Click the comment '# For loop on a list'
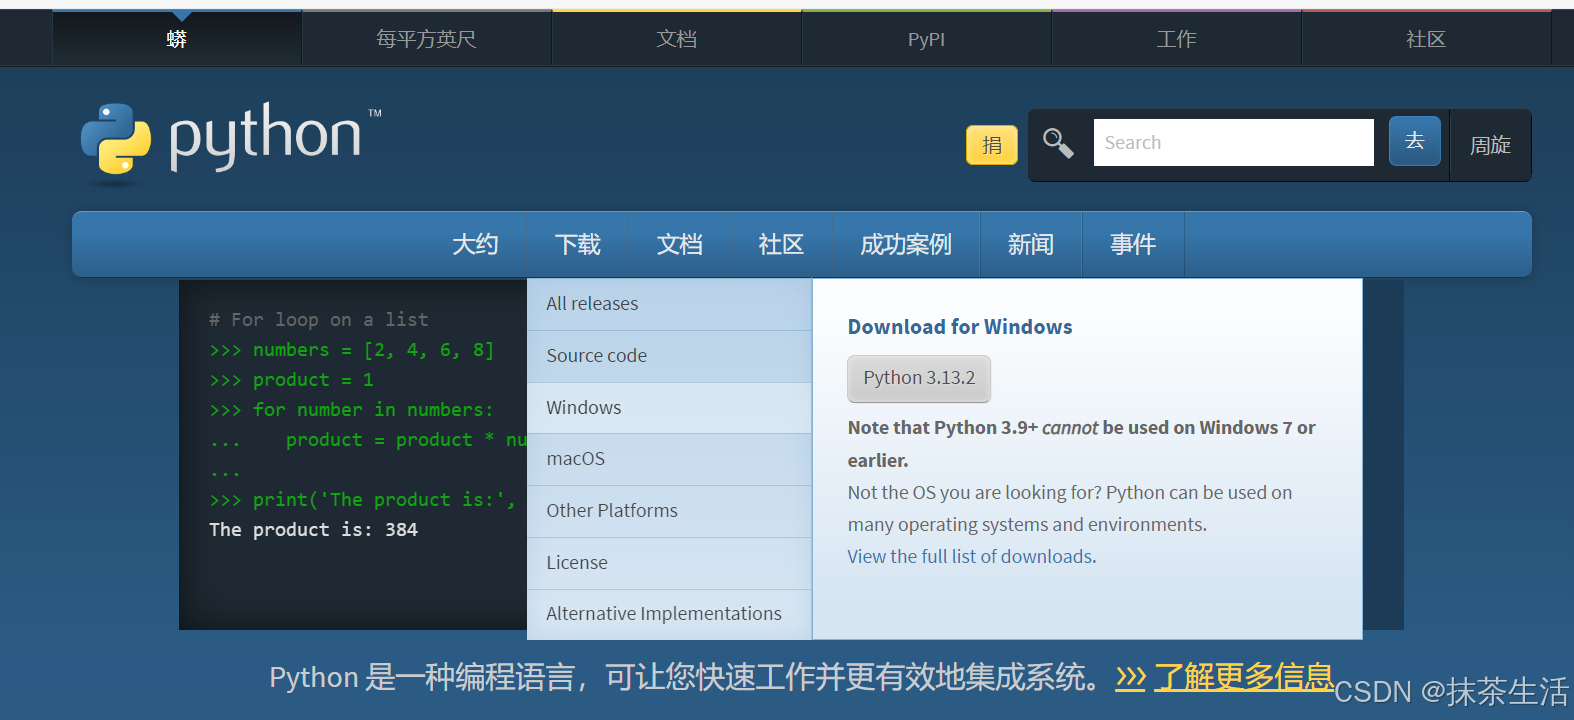 [x=319, y=320]
